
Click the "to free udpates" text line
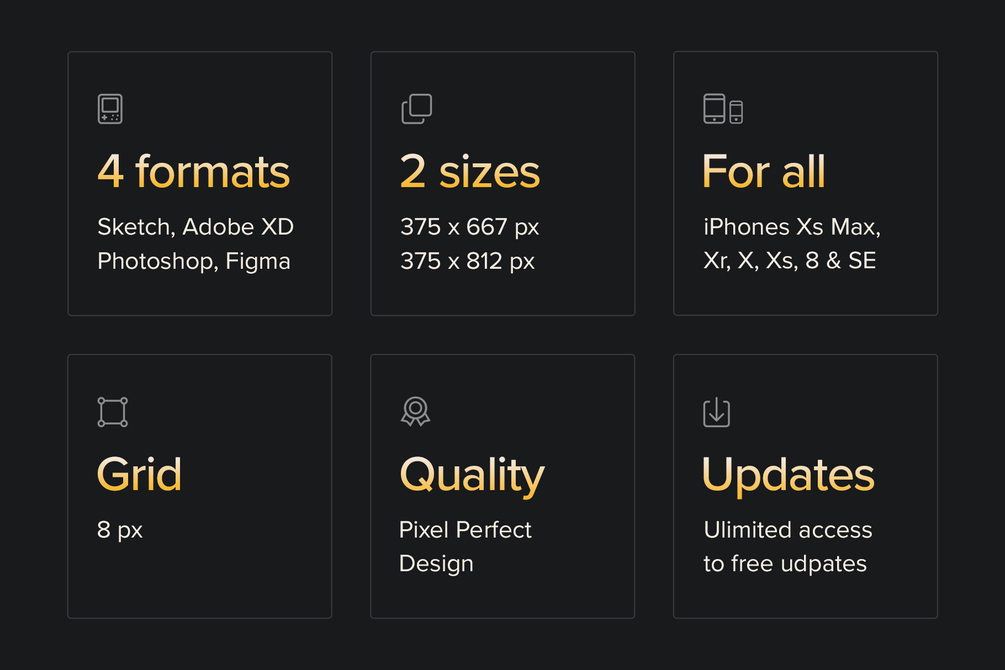[785, 564]
